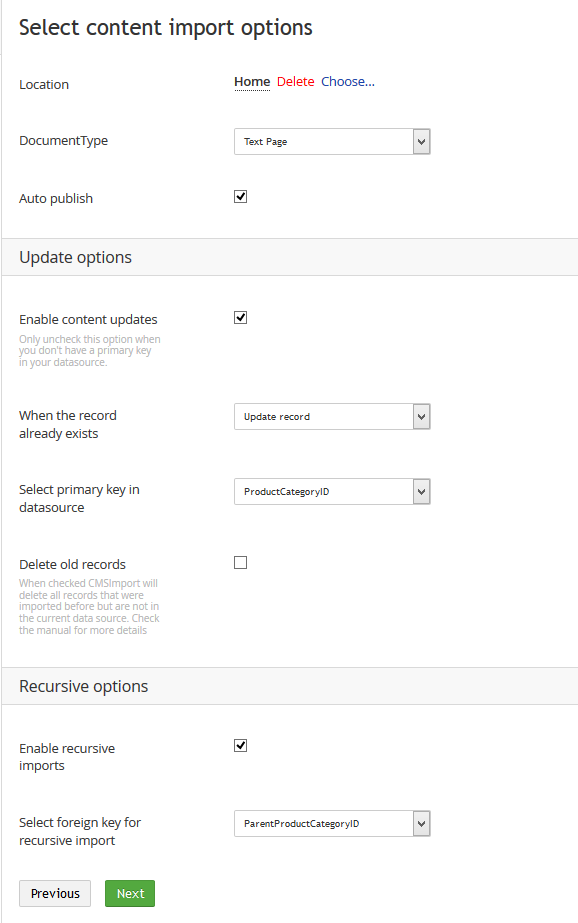Viewport: 578px width, 923px height.
Task: Disable Enable recursive imports checkbox
Action: [x=240, y=746]
